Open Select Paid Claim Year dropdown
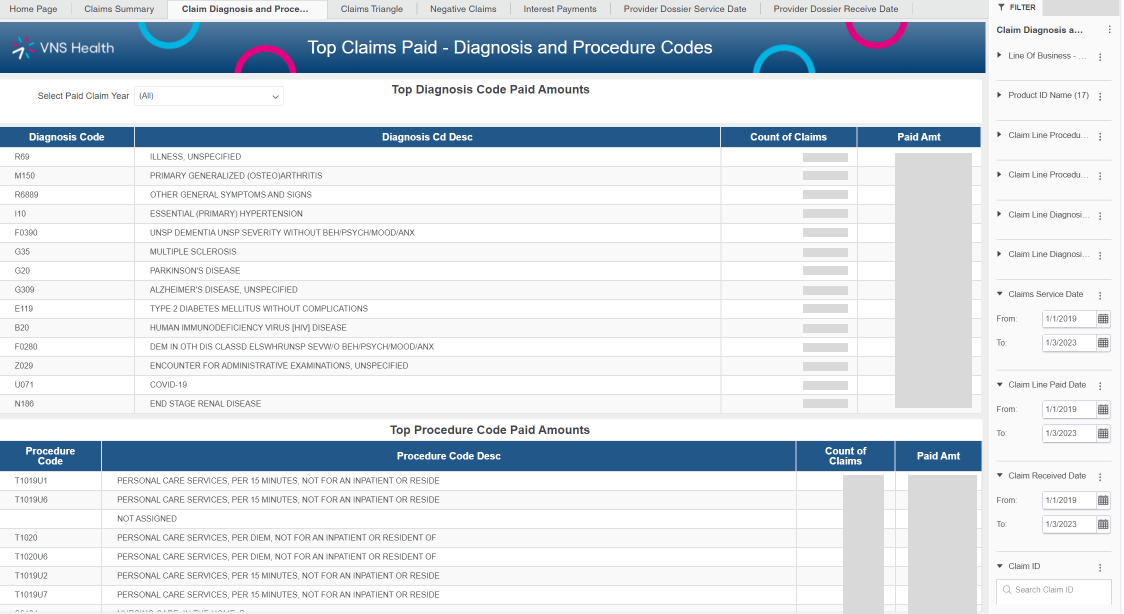 pos(209,96)
